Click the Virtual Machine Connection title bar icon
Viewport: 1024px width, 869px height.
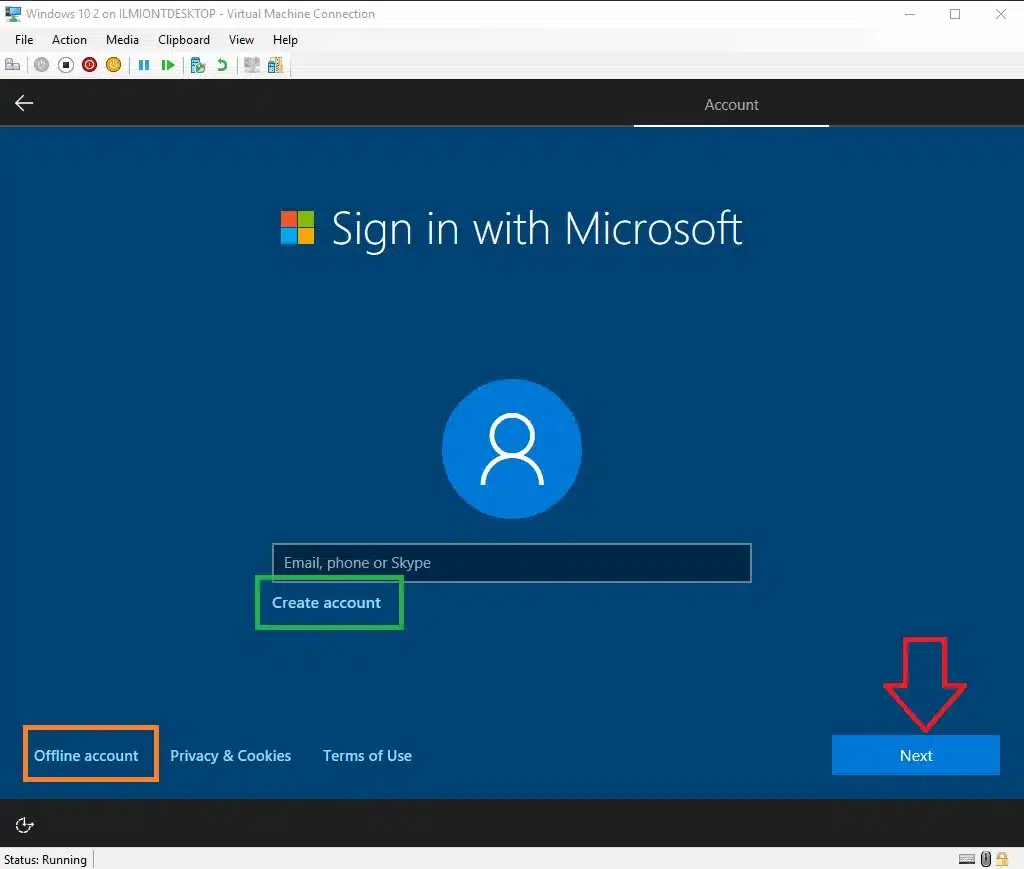pos(12,13)
